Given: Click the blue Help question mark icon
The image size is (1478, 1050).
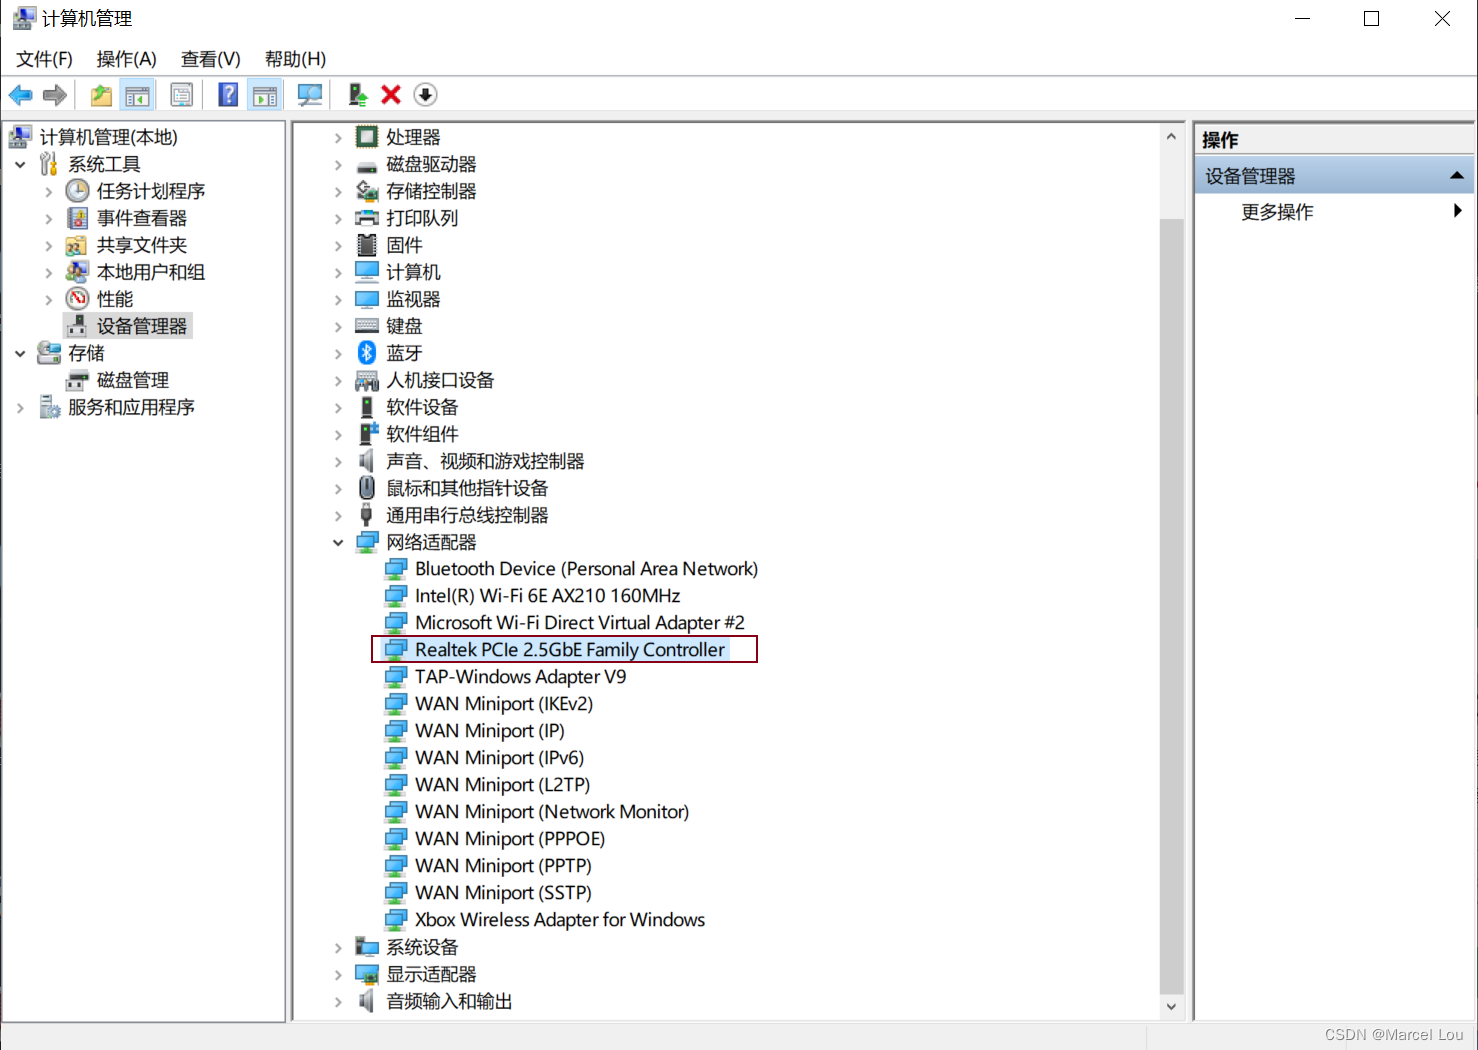Looking at the screenshot, I should tap(229, 95).
